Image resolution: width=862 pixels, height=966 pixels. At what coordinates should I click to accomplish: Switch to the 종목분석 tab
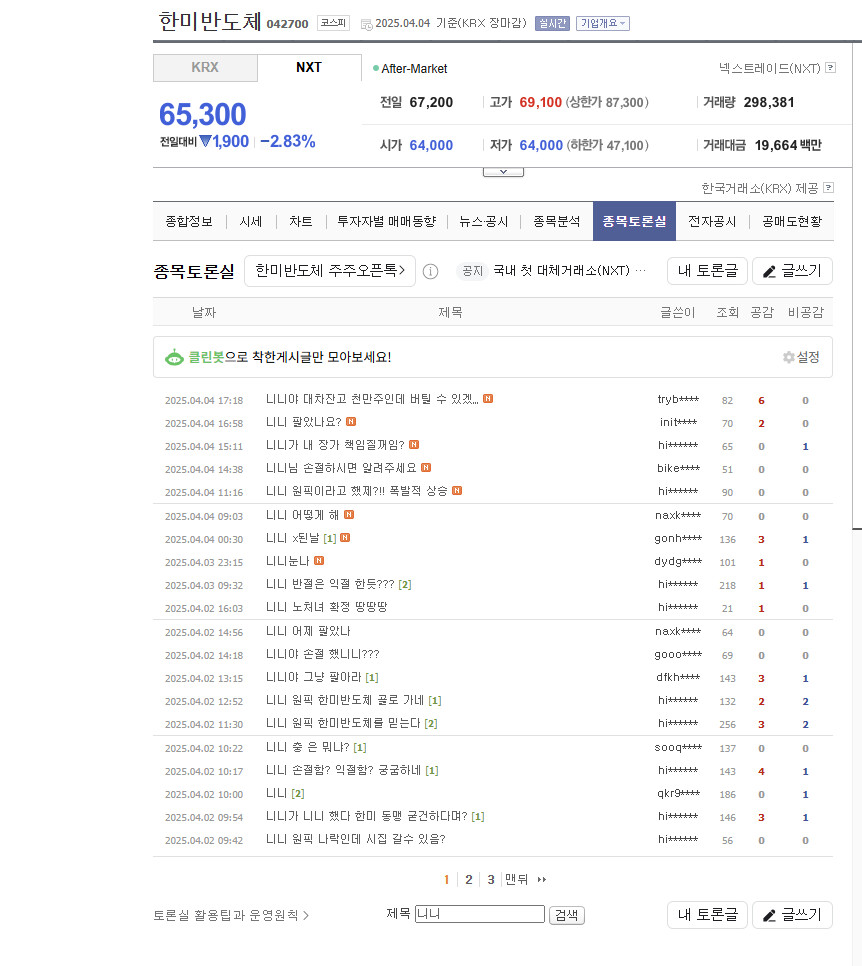click(x=556, y=221)
